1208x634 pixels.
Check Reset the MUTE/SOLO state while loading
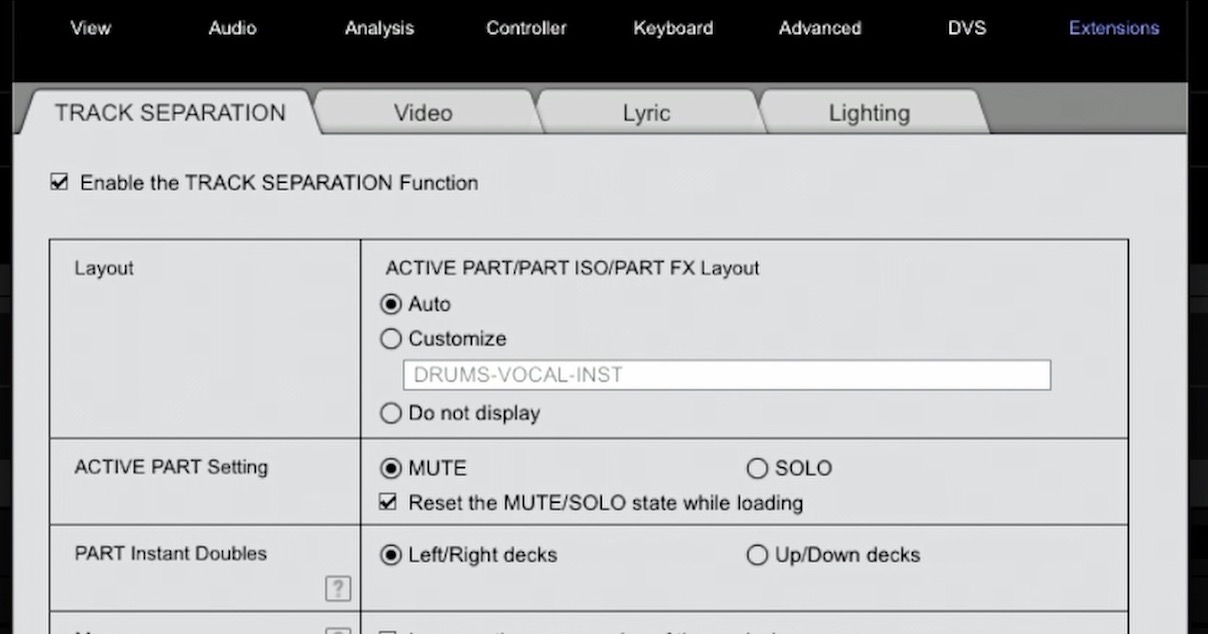pyautogui.click(x=389, y=503)
